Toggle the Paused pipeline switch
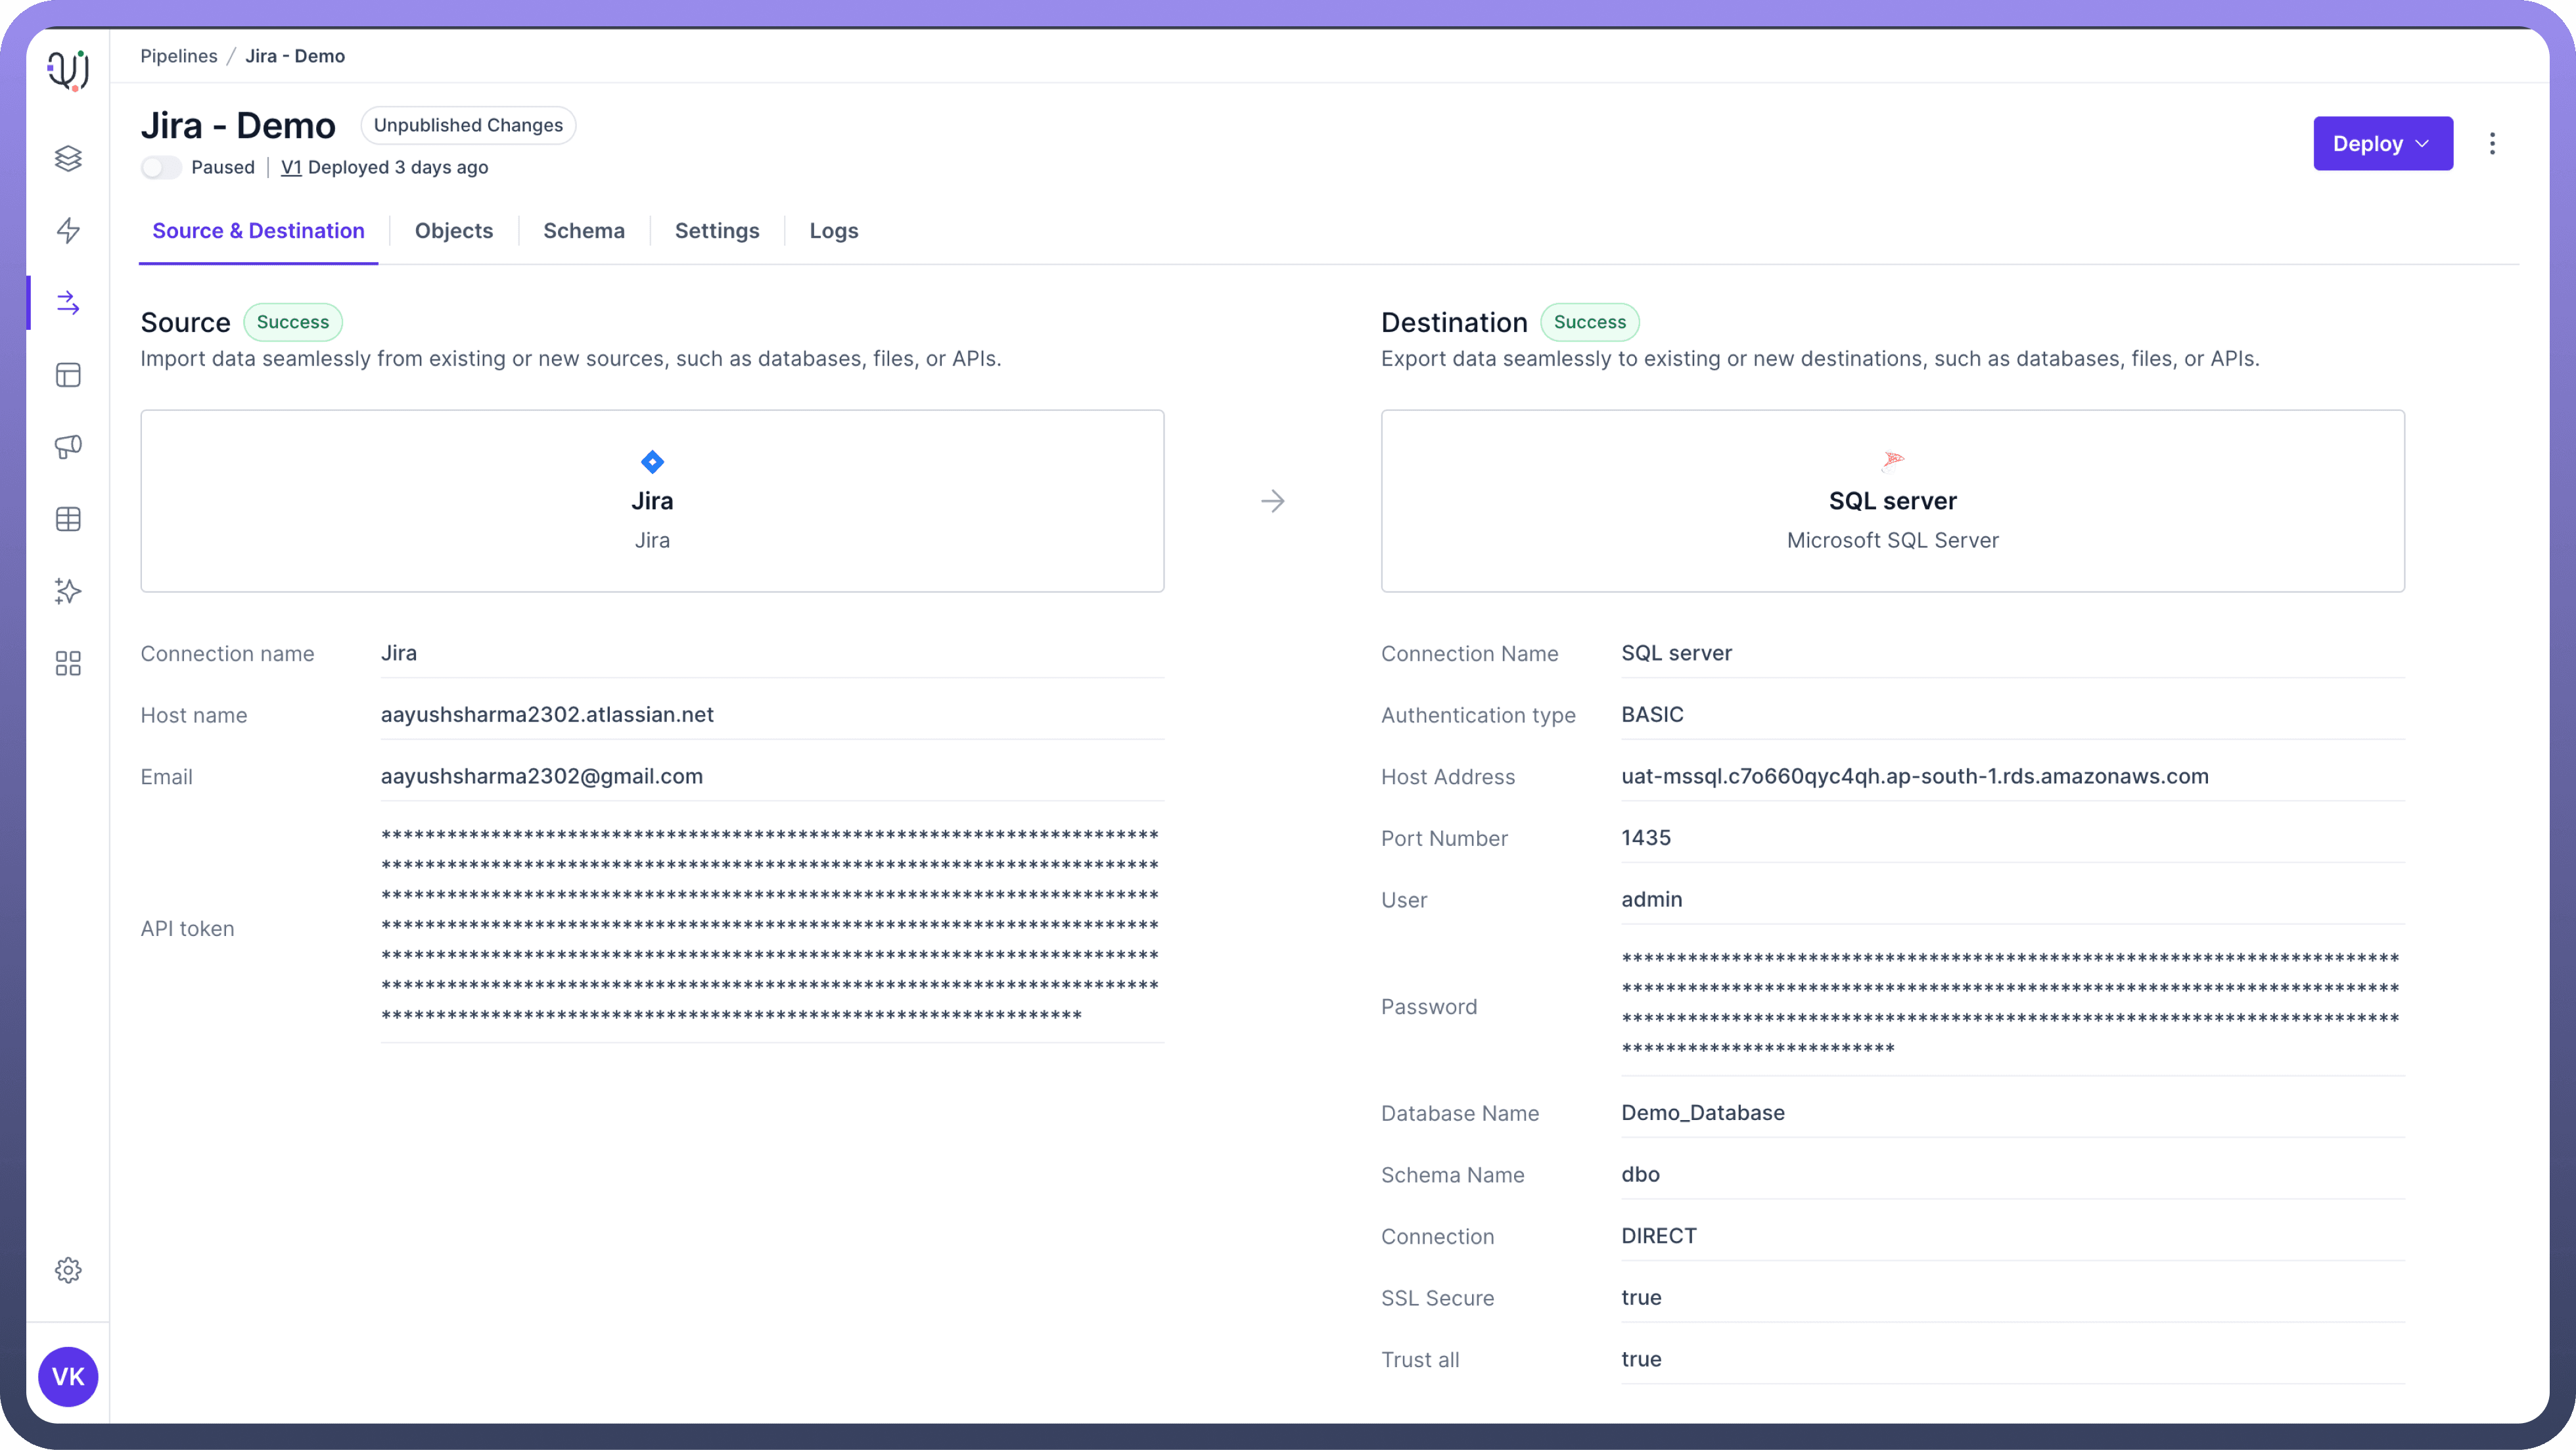This screenshot has width=2576, height=1450. pyautogui.click(x=160, y=167)
